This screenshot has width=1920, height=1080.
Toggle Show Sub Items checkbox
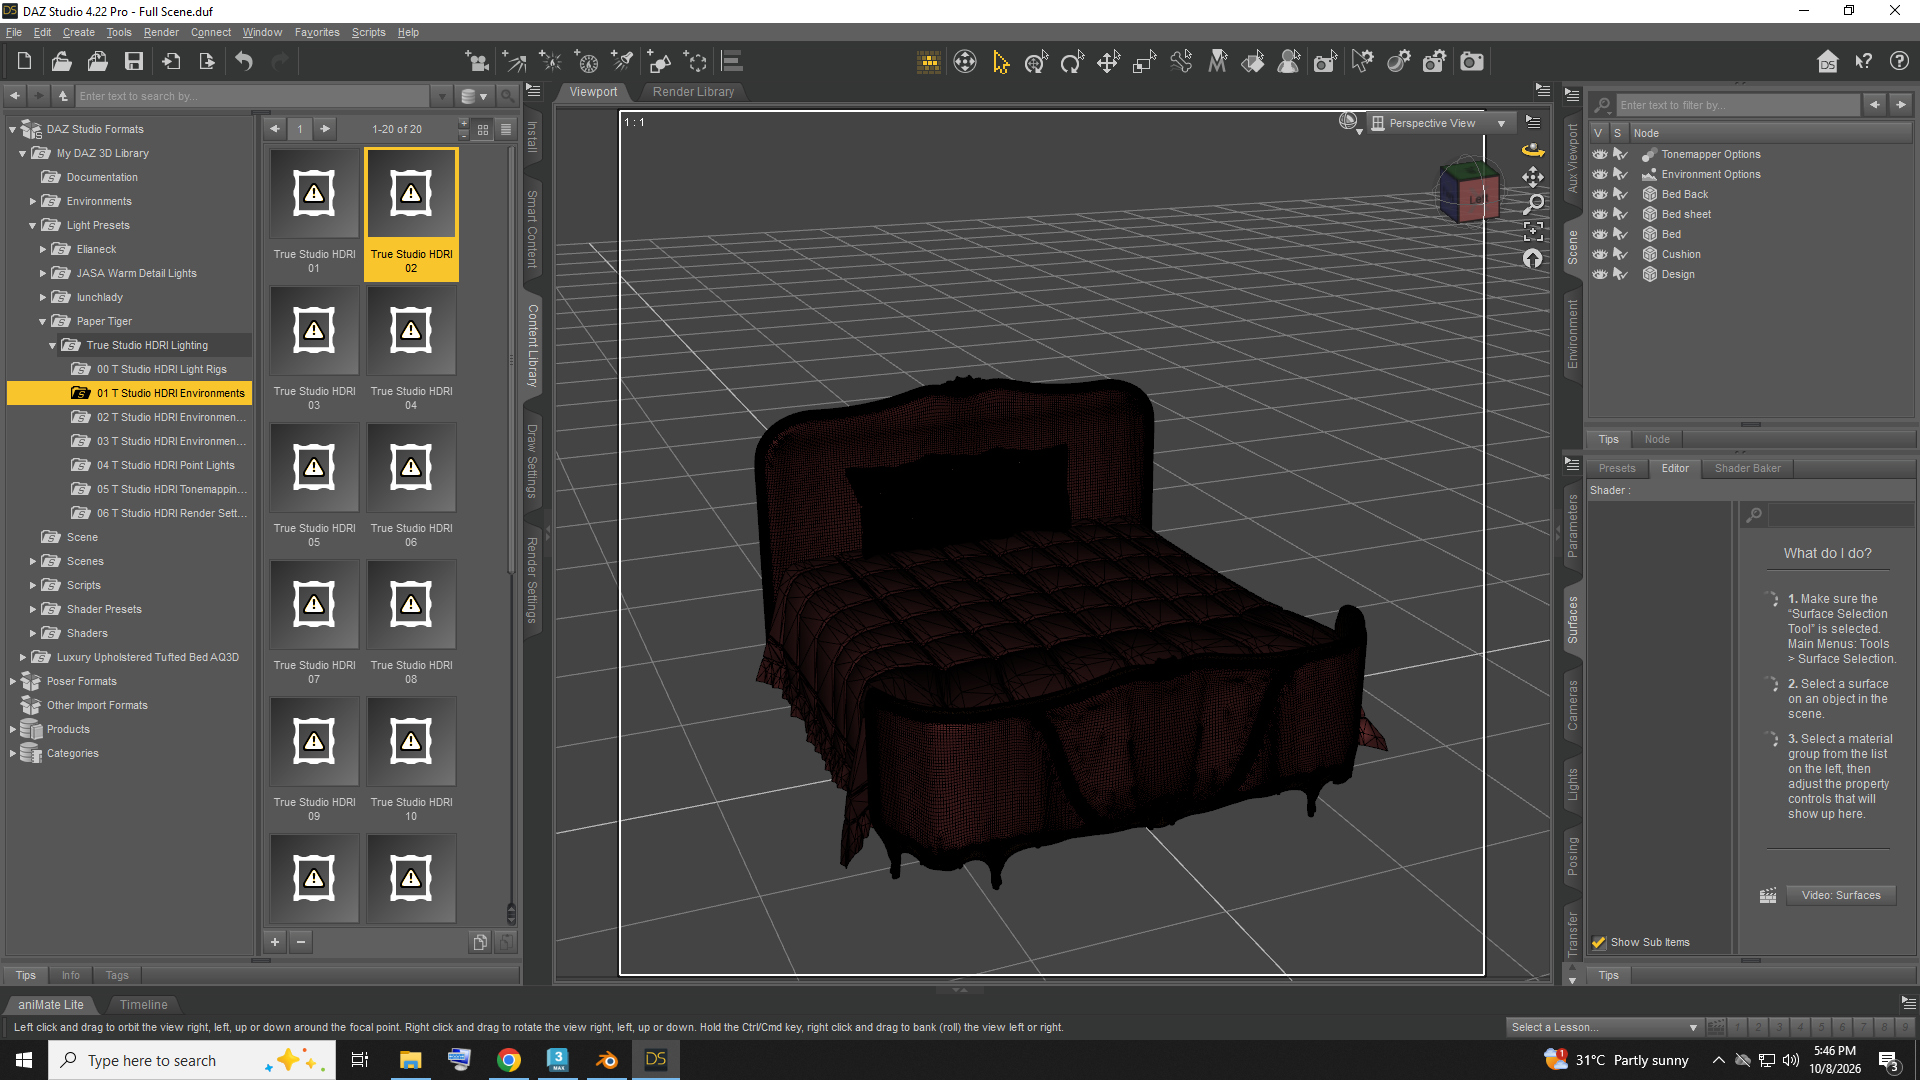coord(1598,942)
